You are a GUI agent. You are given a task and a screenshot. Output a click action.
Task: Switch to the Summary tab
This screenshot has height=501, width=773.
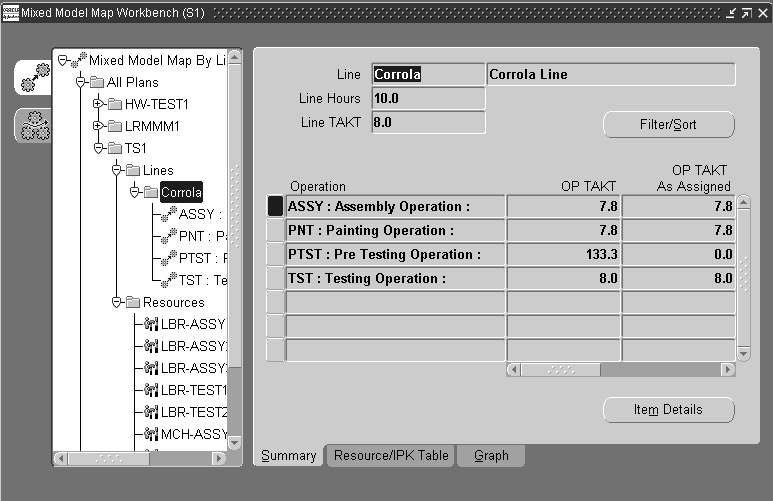(x=288, y=455)
